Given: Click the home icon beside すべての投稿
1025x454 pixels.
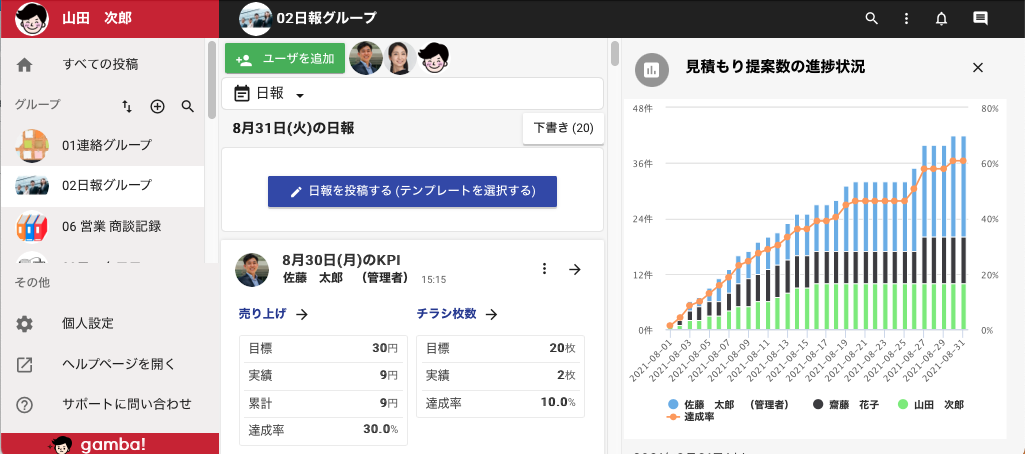Looking at the screenshot, I should click(24, 65).
